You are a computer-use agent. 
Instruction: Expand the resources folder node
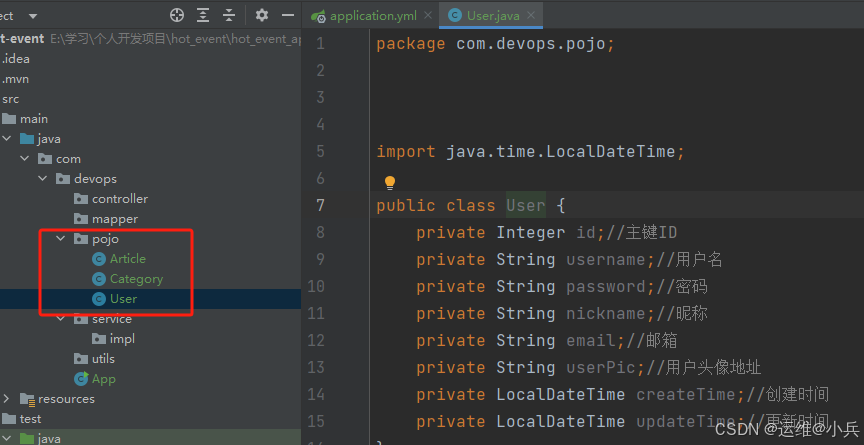click(x=7, y=398)
